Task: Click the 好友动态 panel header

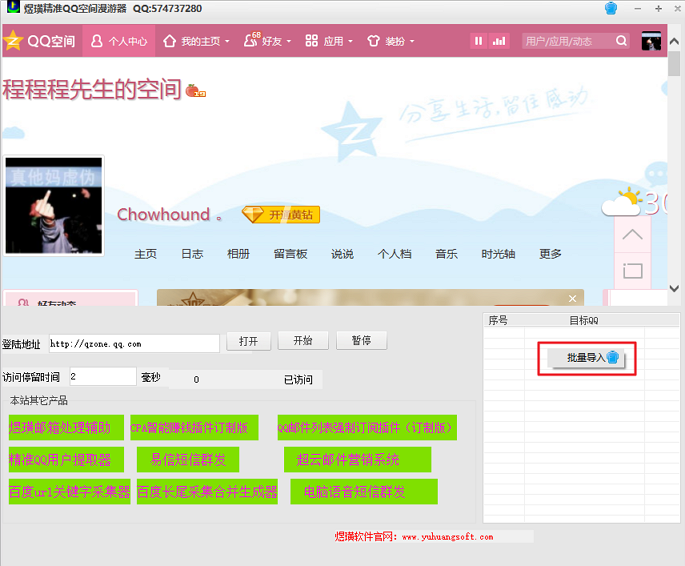Action: (70, 298)
